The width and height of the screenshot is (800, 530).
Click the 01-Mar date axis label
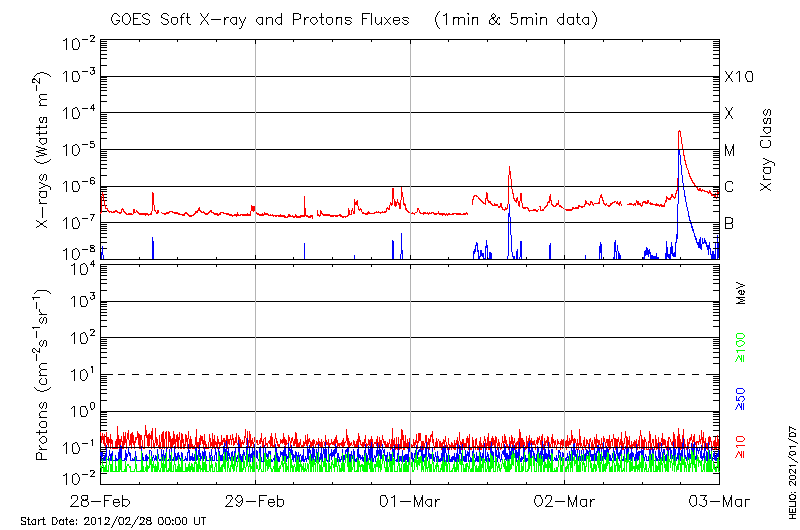tap(410, 500)
